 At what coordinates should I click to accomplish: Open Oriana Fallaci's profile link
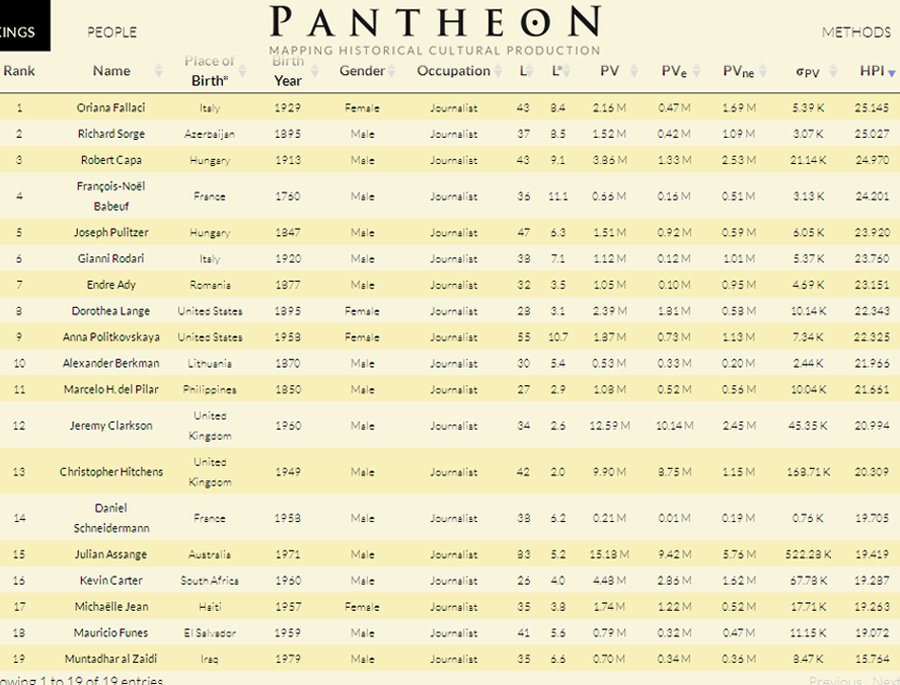point(111,107)
